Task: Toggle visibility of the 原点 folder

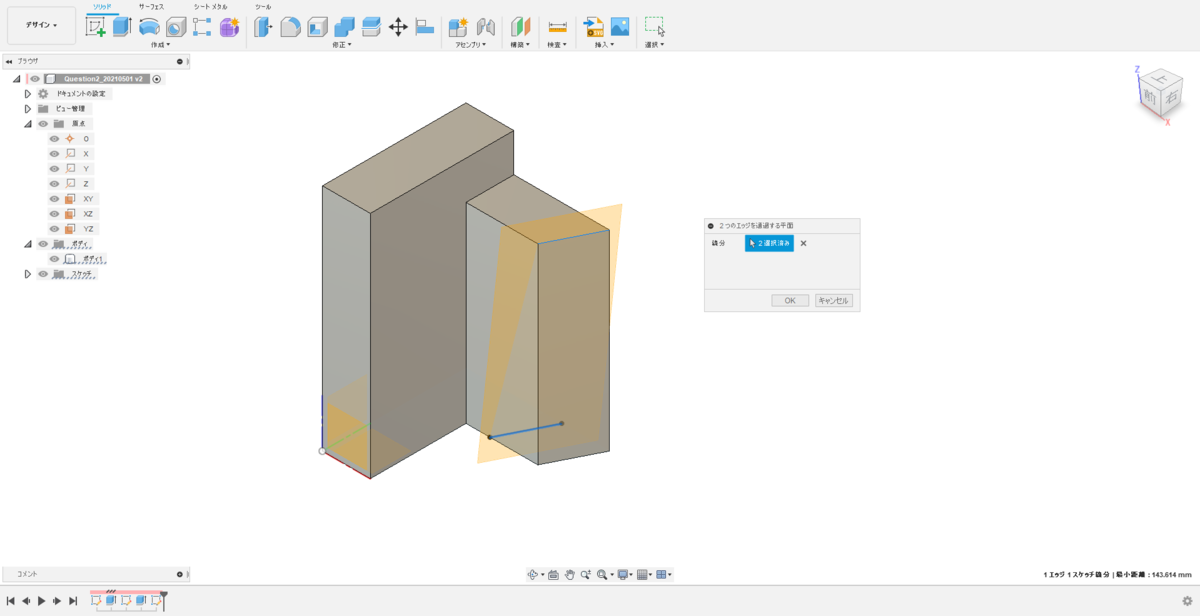Action: tap(43, 124)
